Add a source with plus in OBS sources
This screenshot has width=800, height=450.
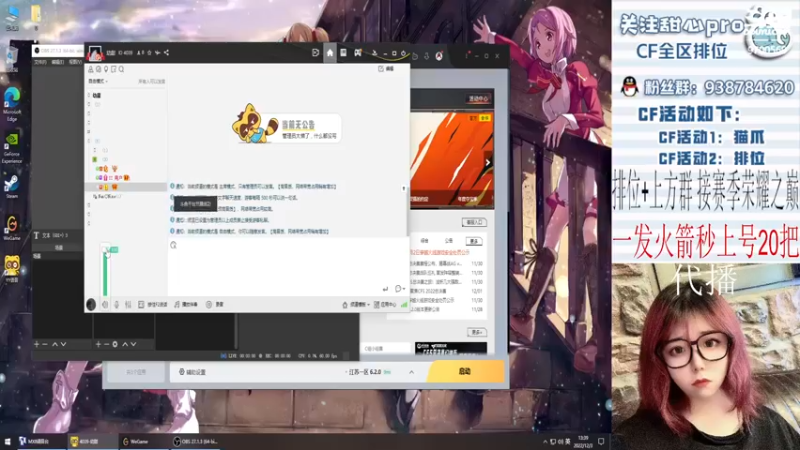coord(98,344)
